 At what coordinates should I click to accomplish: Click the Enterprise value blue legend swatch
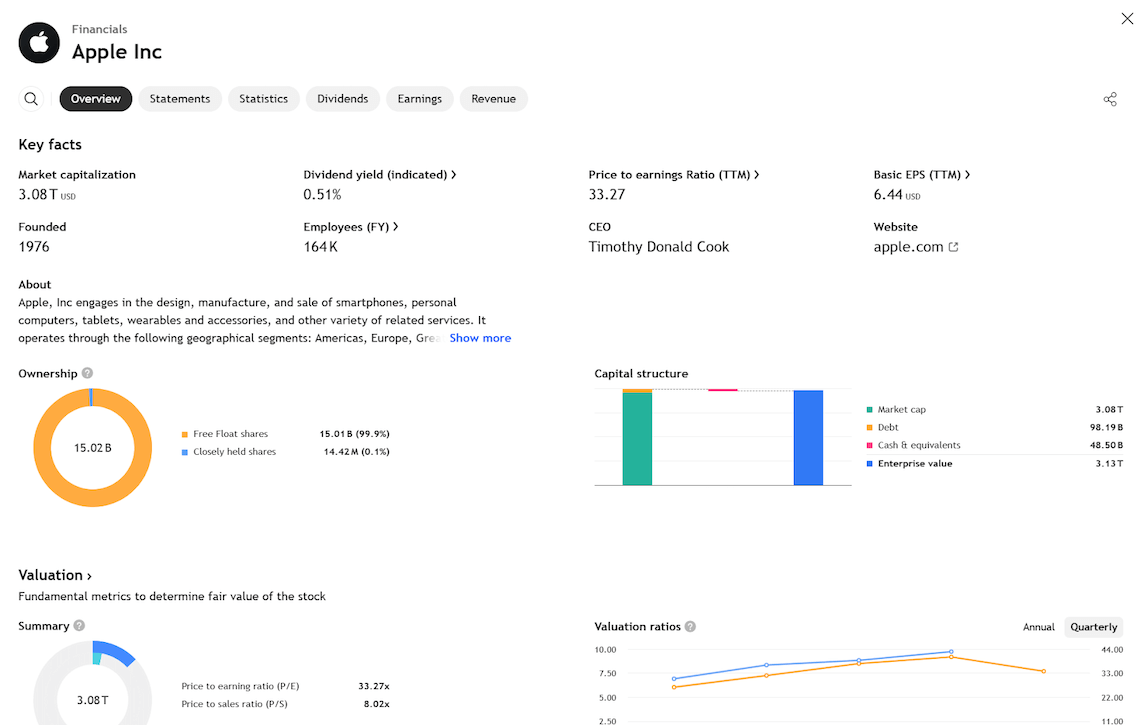[x=870, y=464]
